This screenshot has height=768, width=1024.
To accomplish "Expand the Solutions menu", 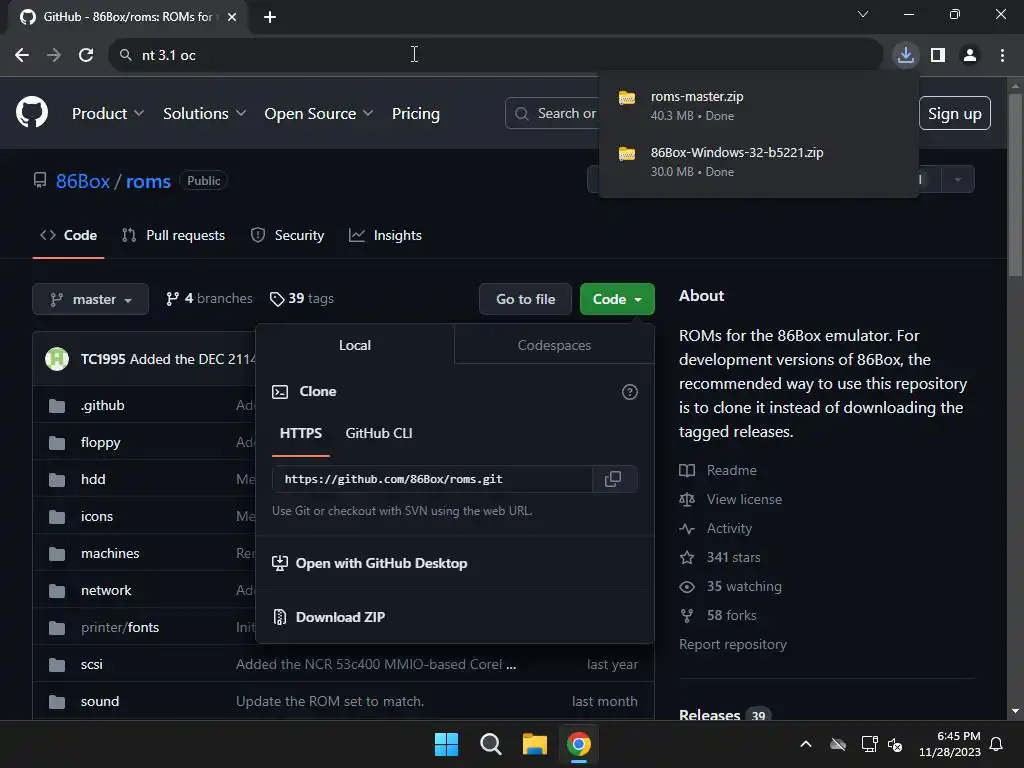I will [204, 114].
